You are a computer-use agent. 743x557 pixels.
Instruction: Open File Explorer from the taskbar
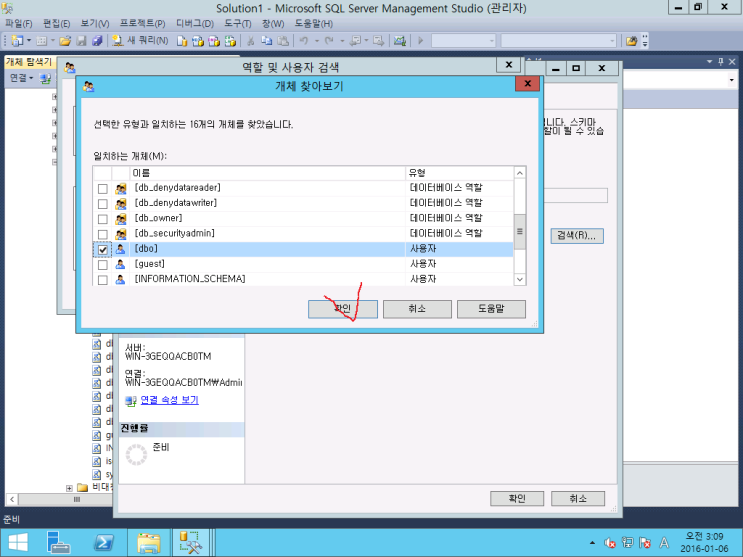(149, 542)
